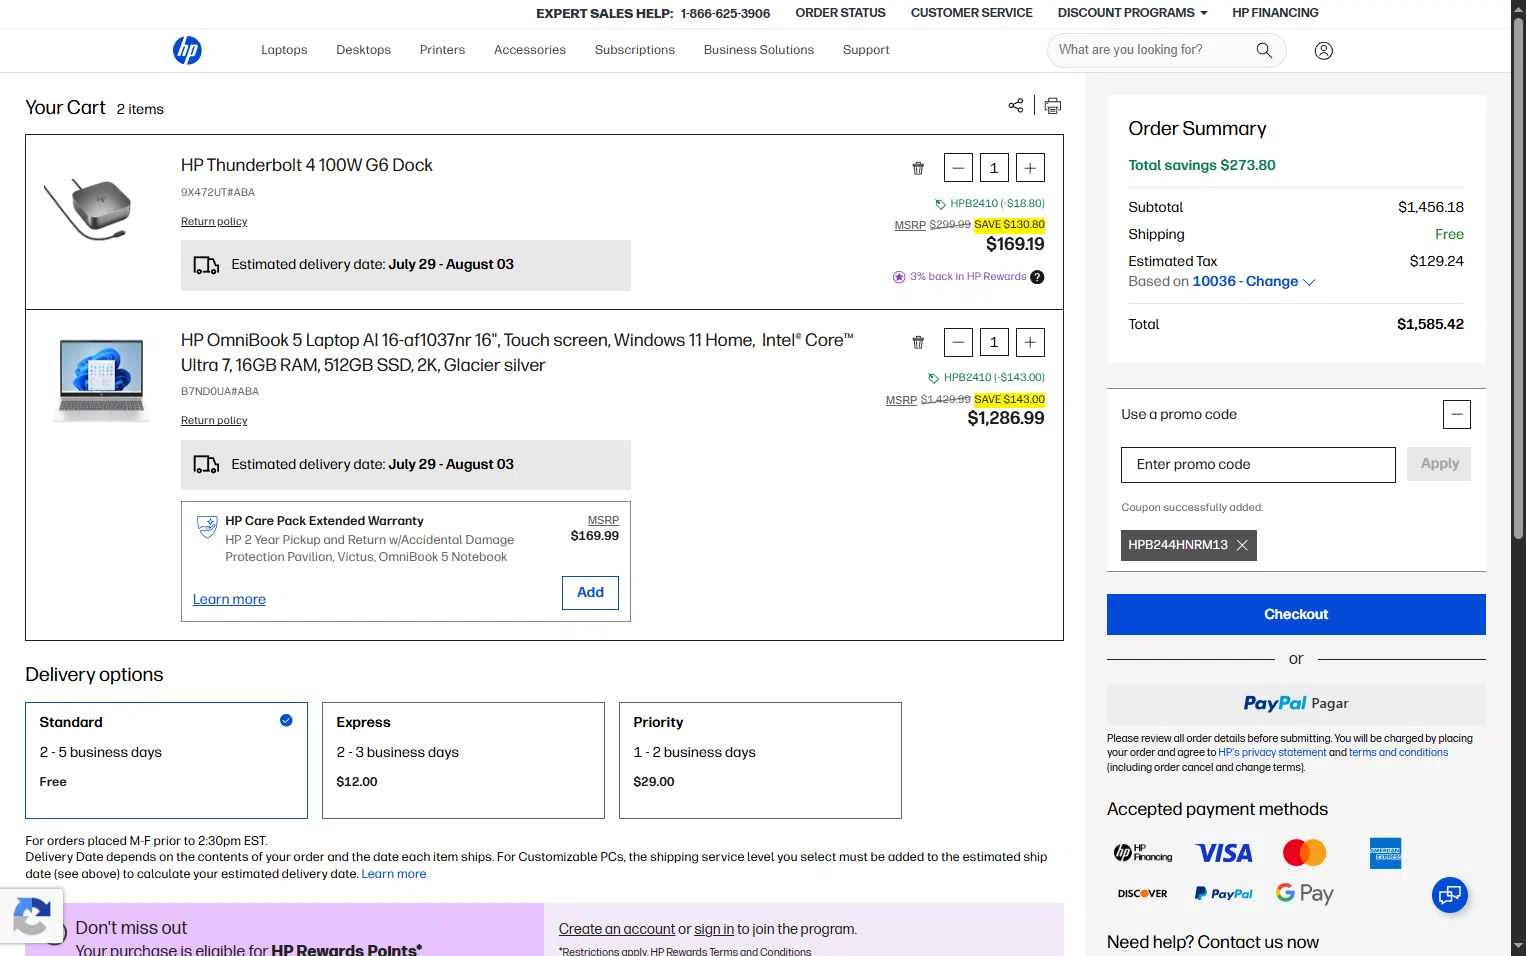This screenshot has height=956, width=1526.
Task: Change the tax zip code 10036
Action: click(1253, 282)
